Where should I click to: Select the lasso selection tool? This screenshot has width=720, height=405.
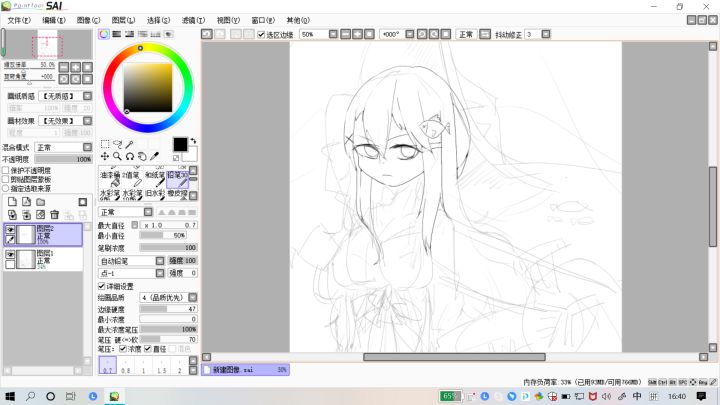pyautogui.click(x=118, y=145)
